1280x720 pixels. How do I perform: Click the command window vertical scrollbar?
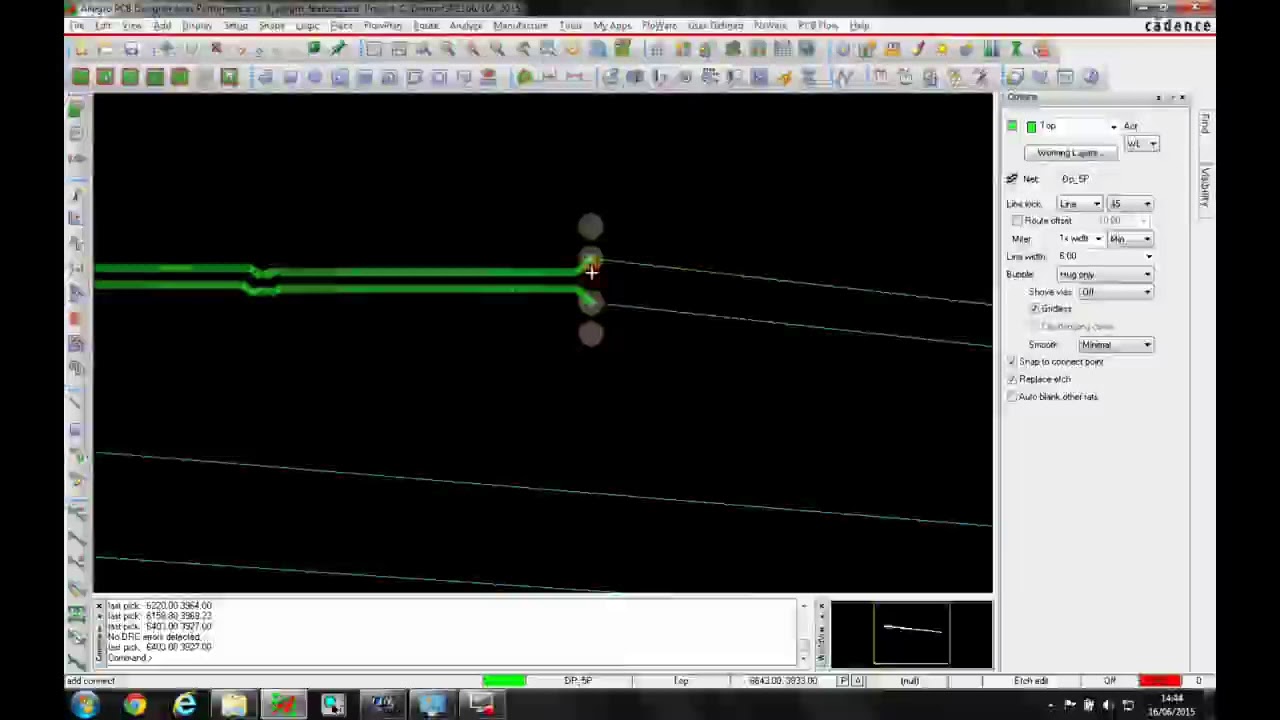click(x=804, y=633)
